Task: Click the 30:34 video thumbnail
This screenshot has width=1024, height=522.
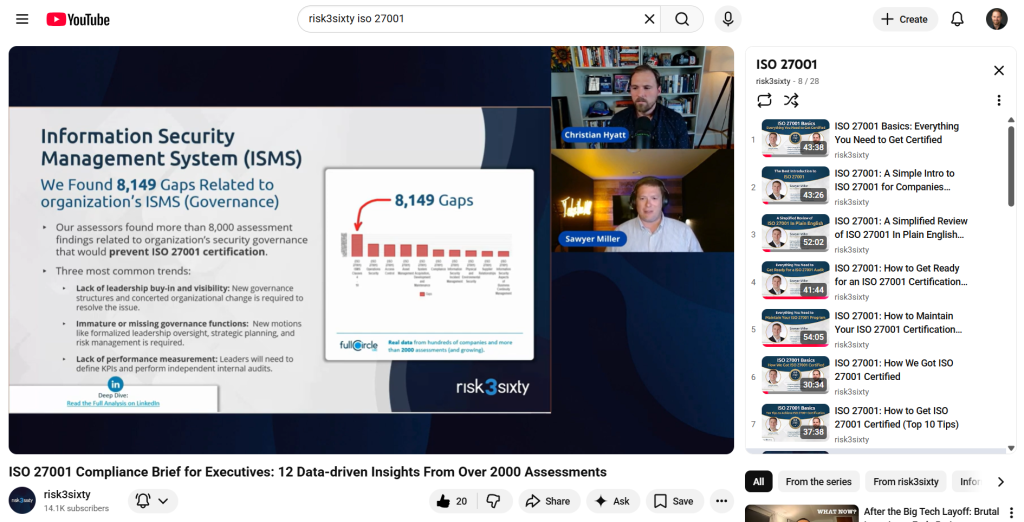Action: (795, 376)
